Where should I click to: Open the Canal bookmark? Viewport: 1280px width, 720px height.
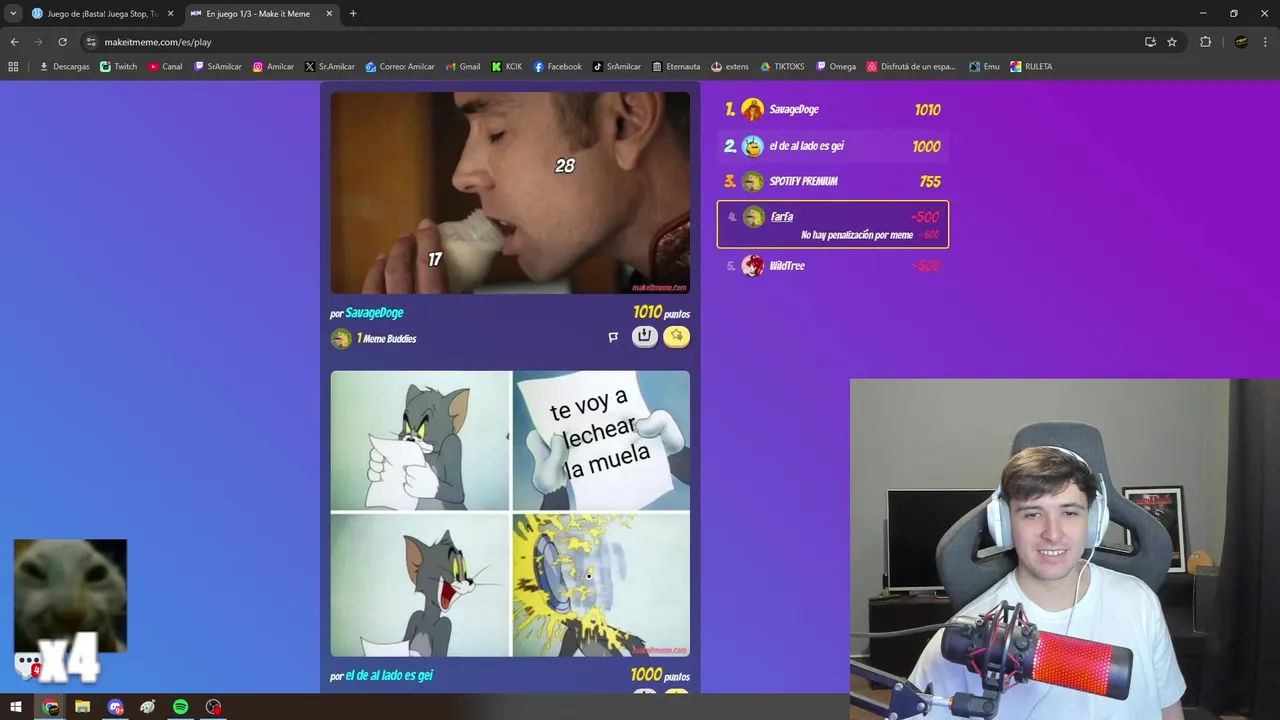[x=165, y=67]
